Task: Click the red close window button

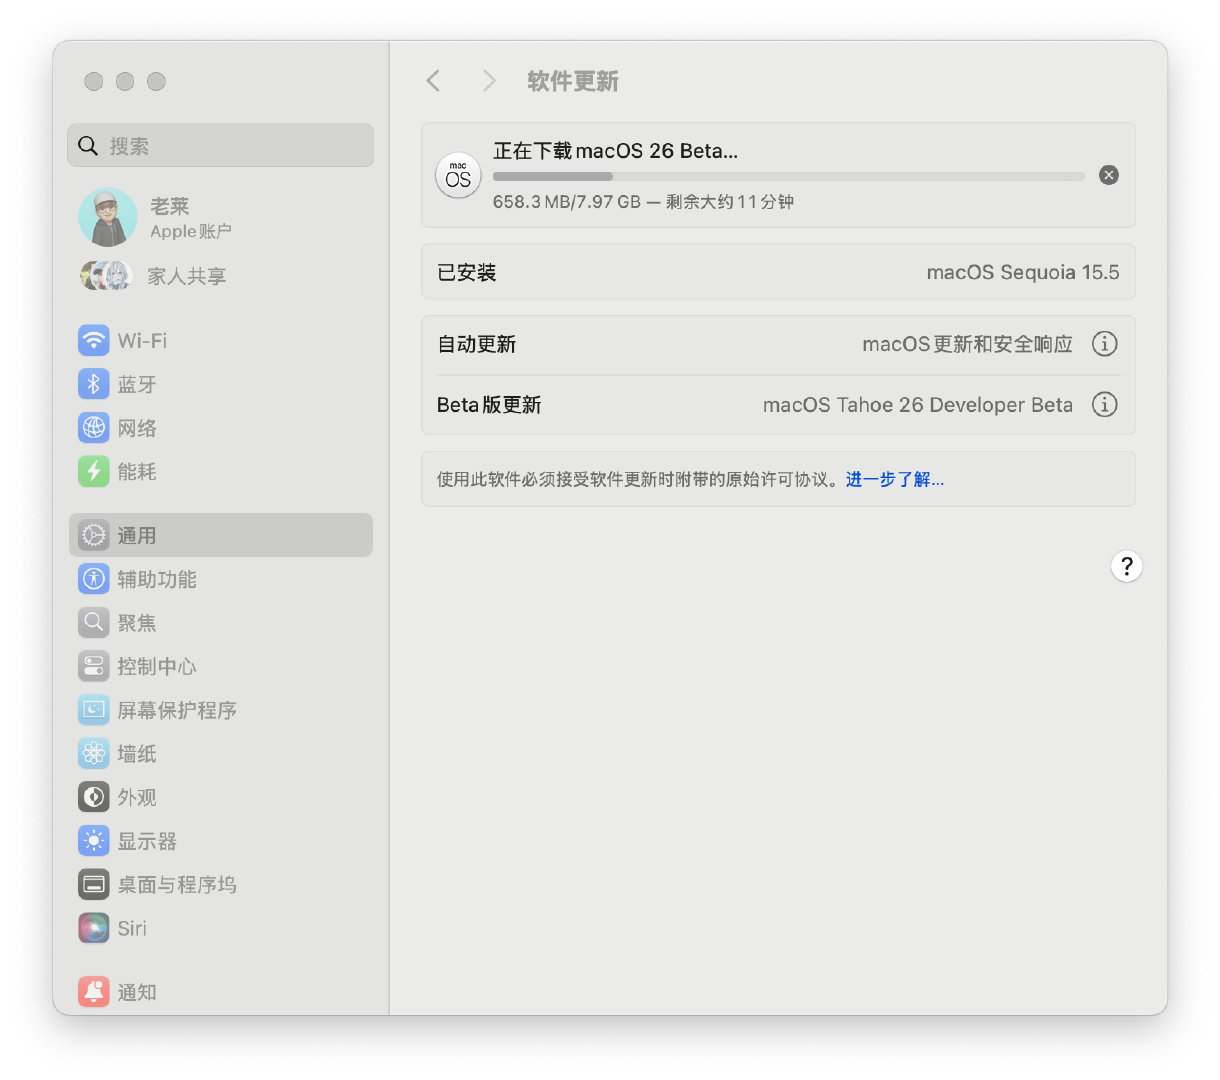Action: (x=94, y=81)
